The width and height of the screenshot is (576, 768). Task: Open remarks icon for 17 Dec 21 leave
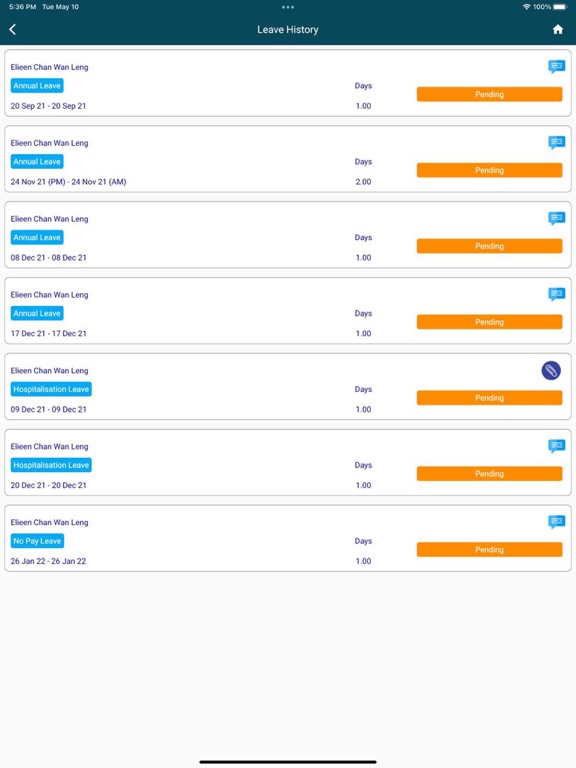pos(556,294)
